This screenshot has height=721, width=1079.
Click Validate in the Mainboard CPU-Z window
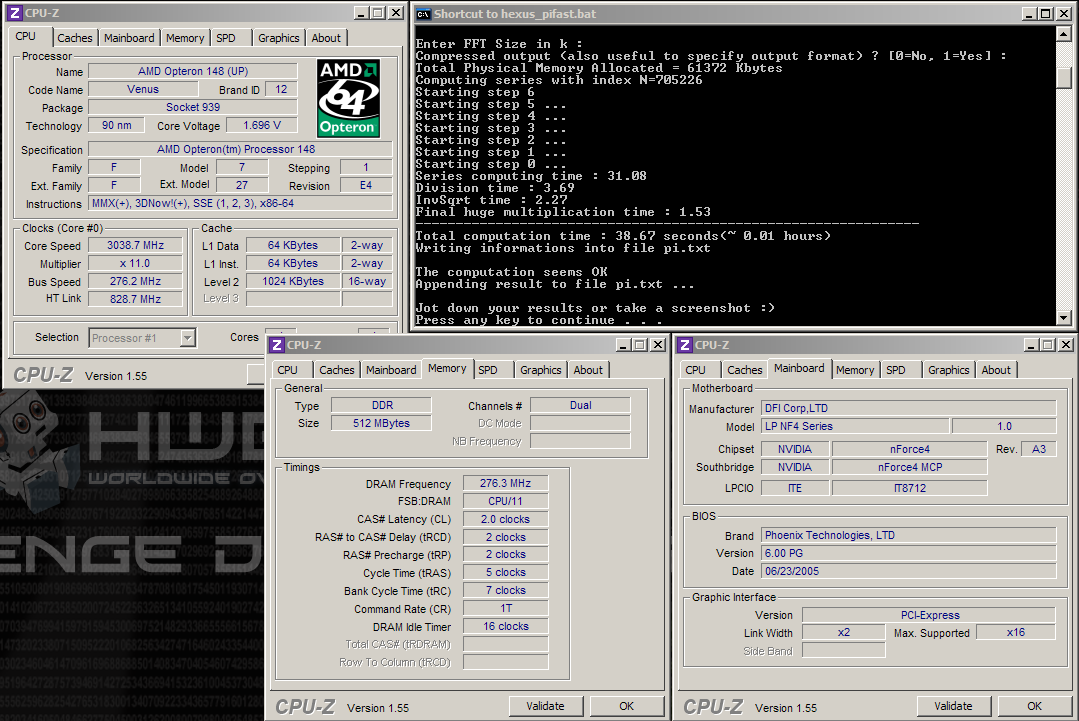coord(954,706)
